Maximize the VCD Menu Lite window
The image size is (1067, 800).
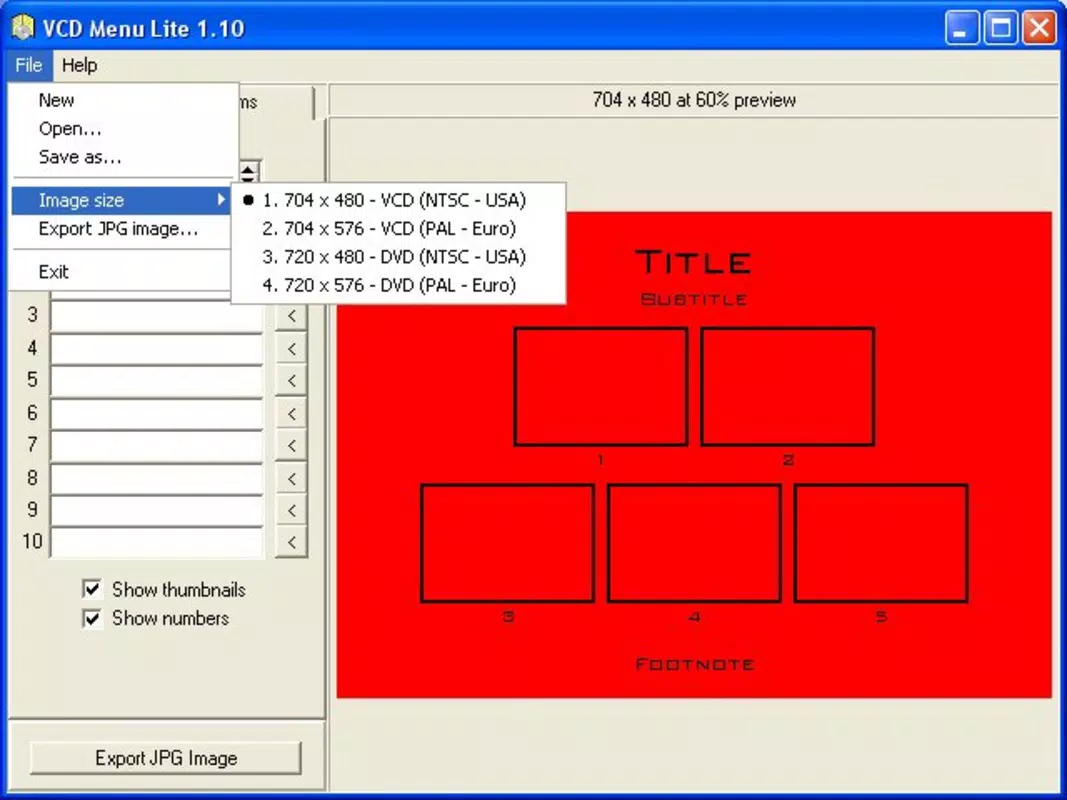1001,28
